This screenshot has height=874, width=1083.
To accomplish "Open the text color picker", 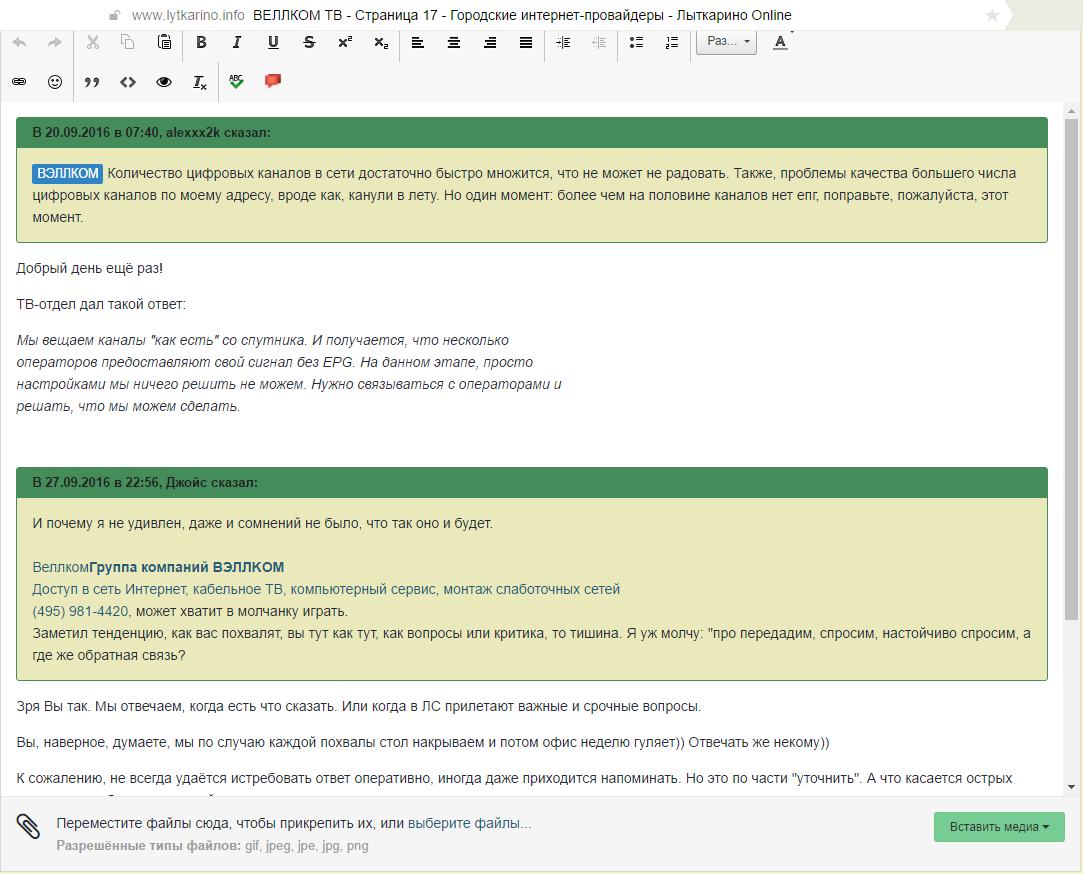I will [780, 42].
